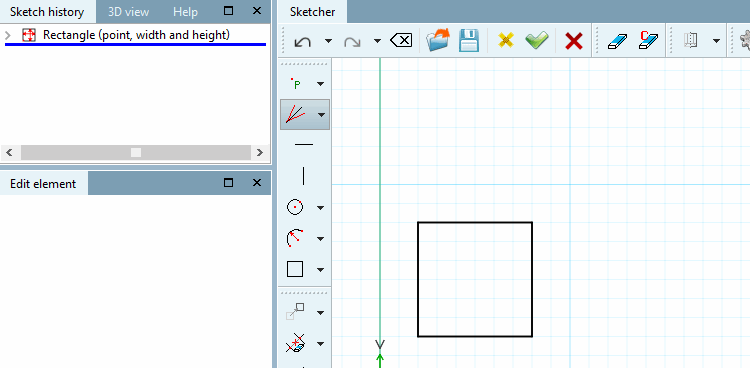Save sketch with floppy disk icon
Viewport: 750px width, 368px height.
469,41
